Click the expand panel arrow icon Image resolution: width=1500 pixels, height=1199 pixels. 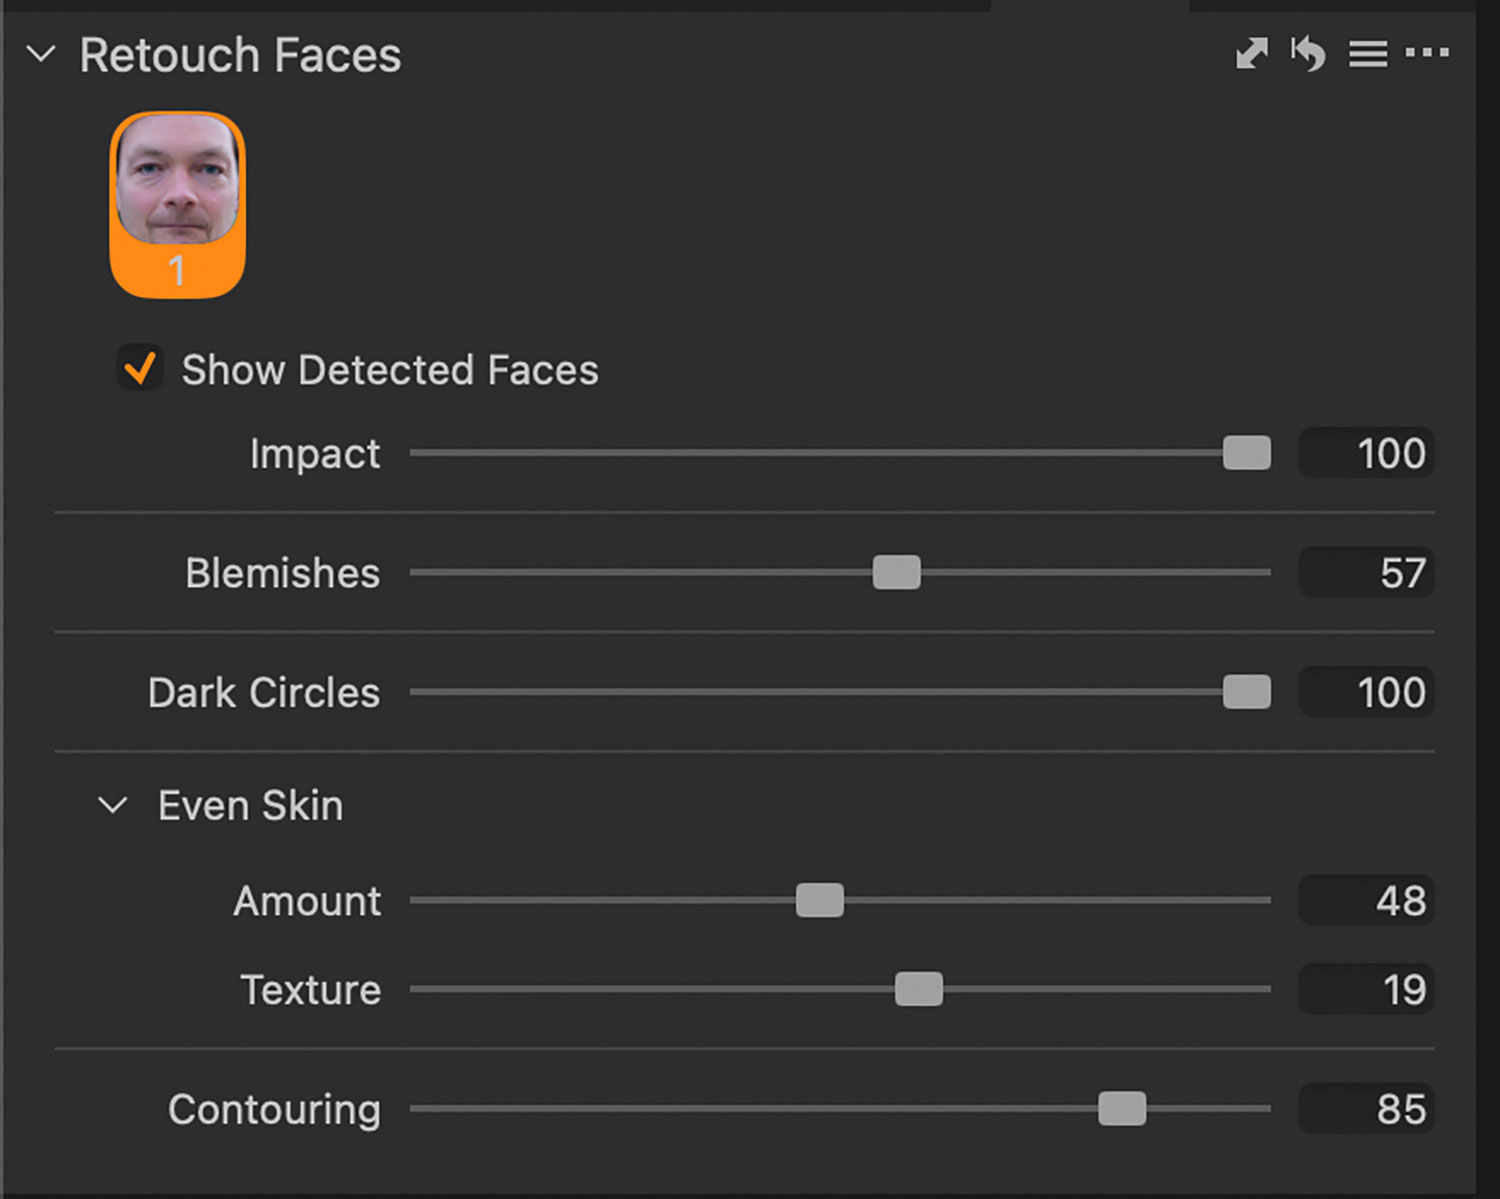point(1251,53)
